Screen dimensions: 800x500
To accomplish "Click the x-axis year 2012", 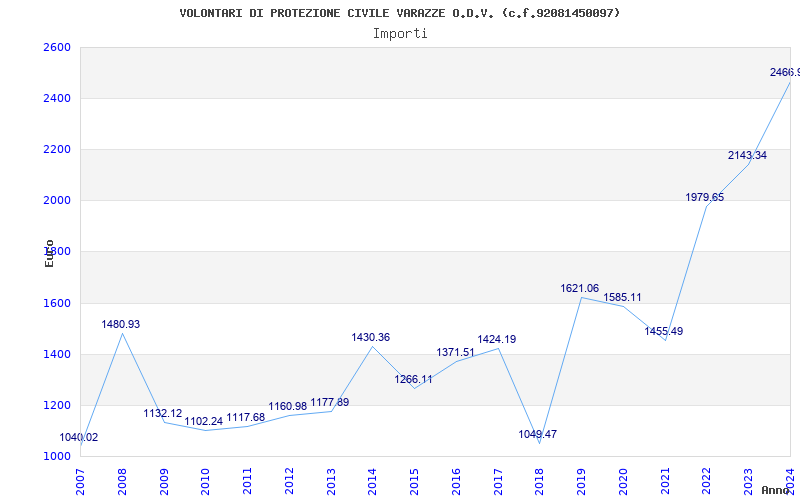I will (289, 482).
